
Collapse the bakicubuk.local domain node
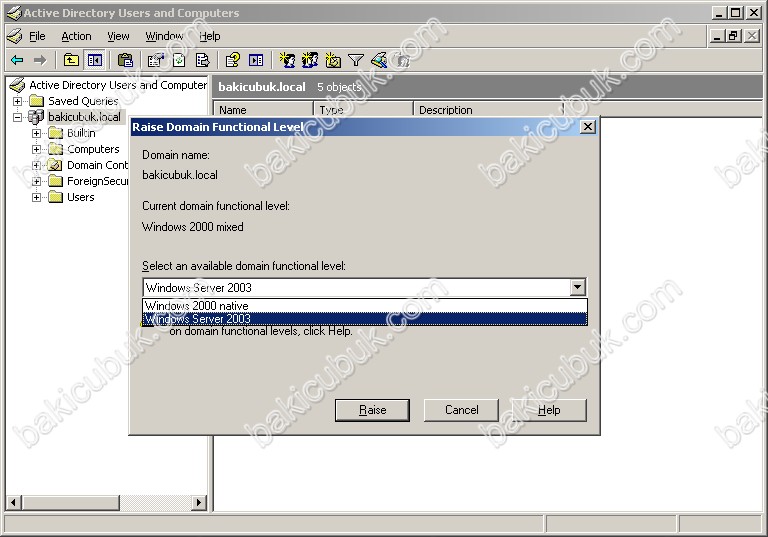[x=18, y=118]
